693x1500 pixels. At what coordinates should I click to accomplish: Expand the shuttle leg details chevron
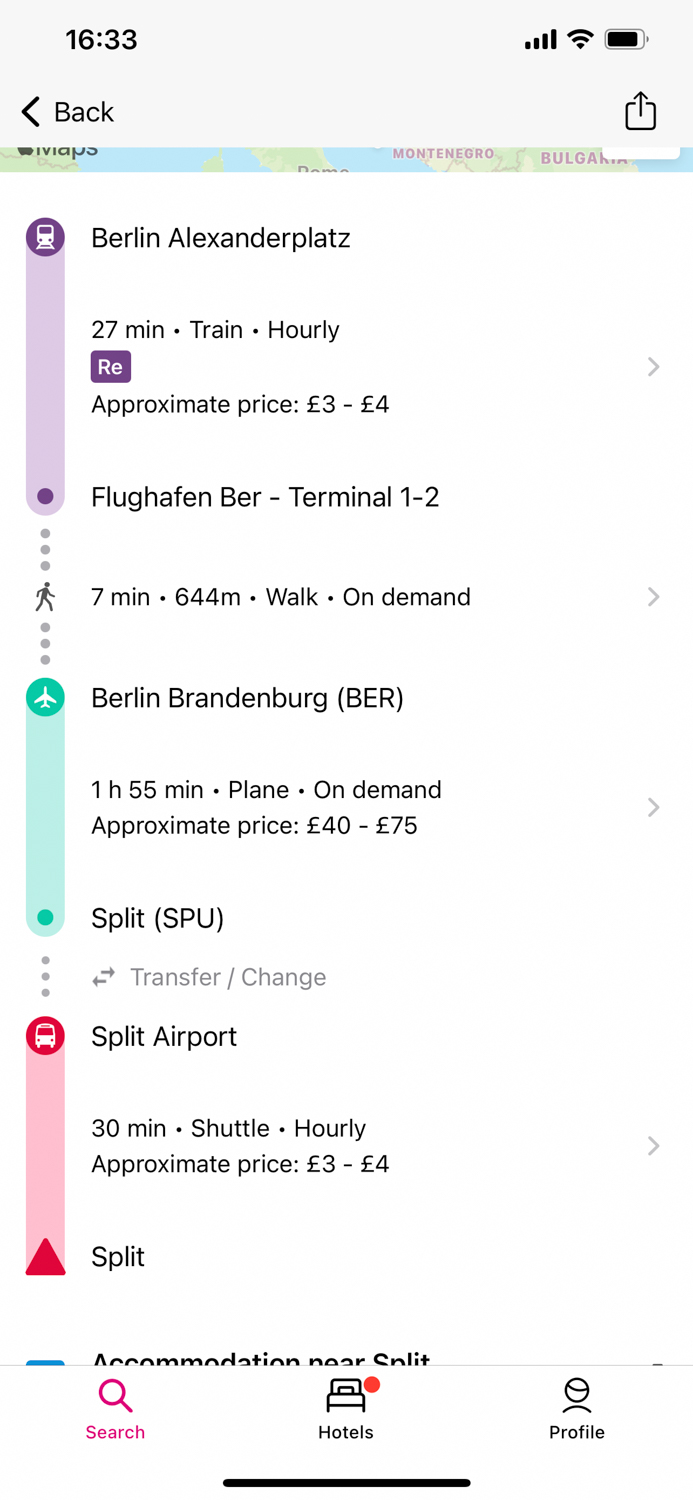(x=653, y=1146)
